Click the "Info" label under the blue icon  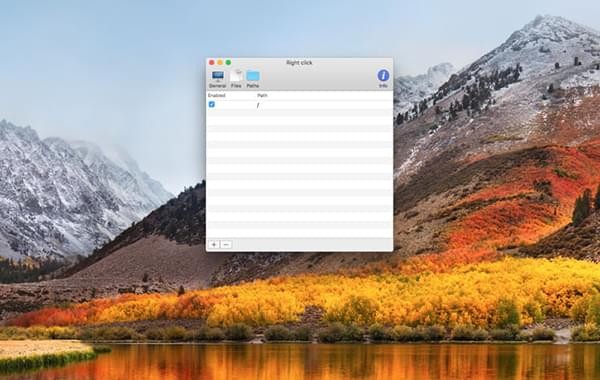tap(383, 86)
